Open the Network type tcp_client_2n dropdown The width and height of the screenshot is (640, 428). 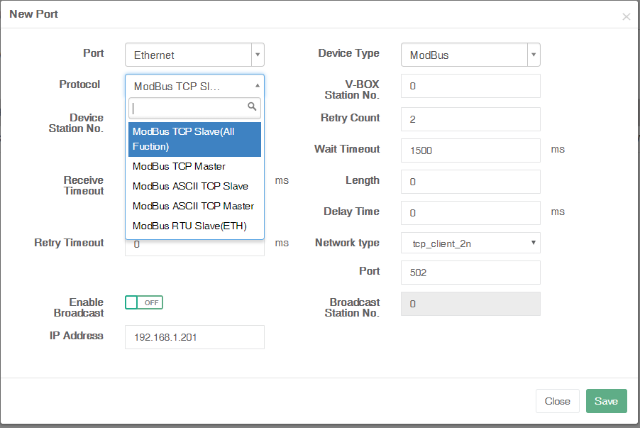coord(471,243)
